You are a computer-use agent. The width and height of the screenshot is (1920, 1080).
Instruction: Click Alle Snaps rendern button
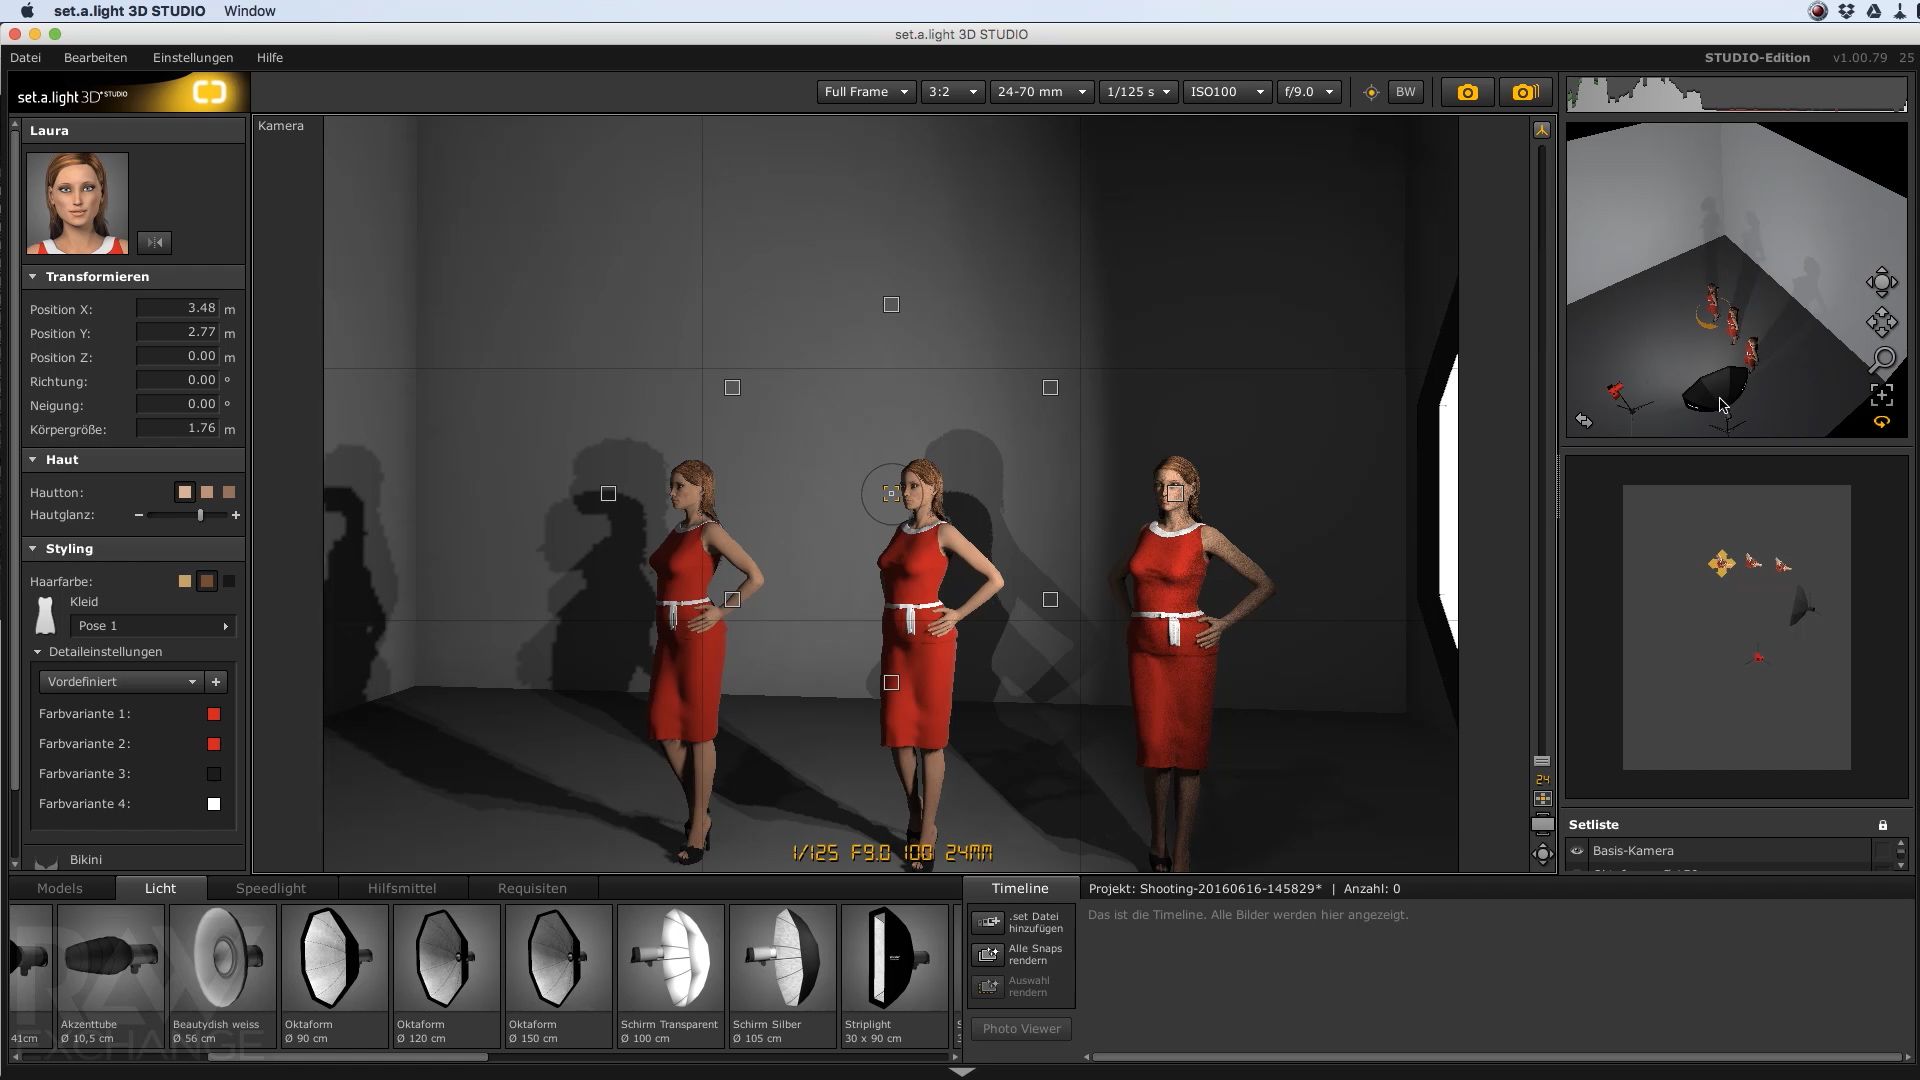coord(1019,955)
